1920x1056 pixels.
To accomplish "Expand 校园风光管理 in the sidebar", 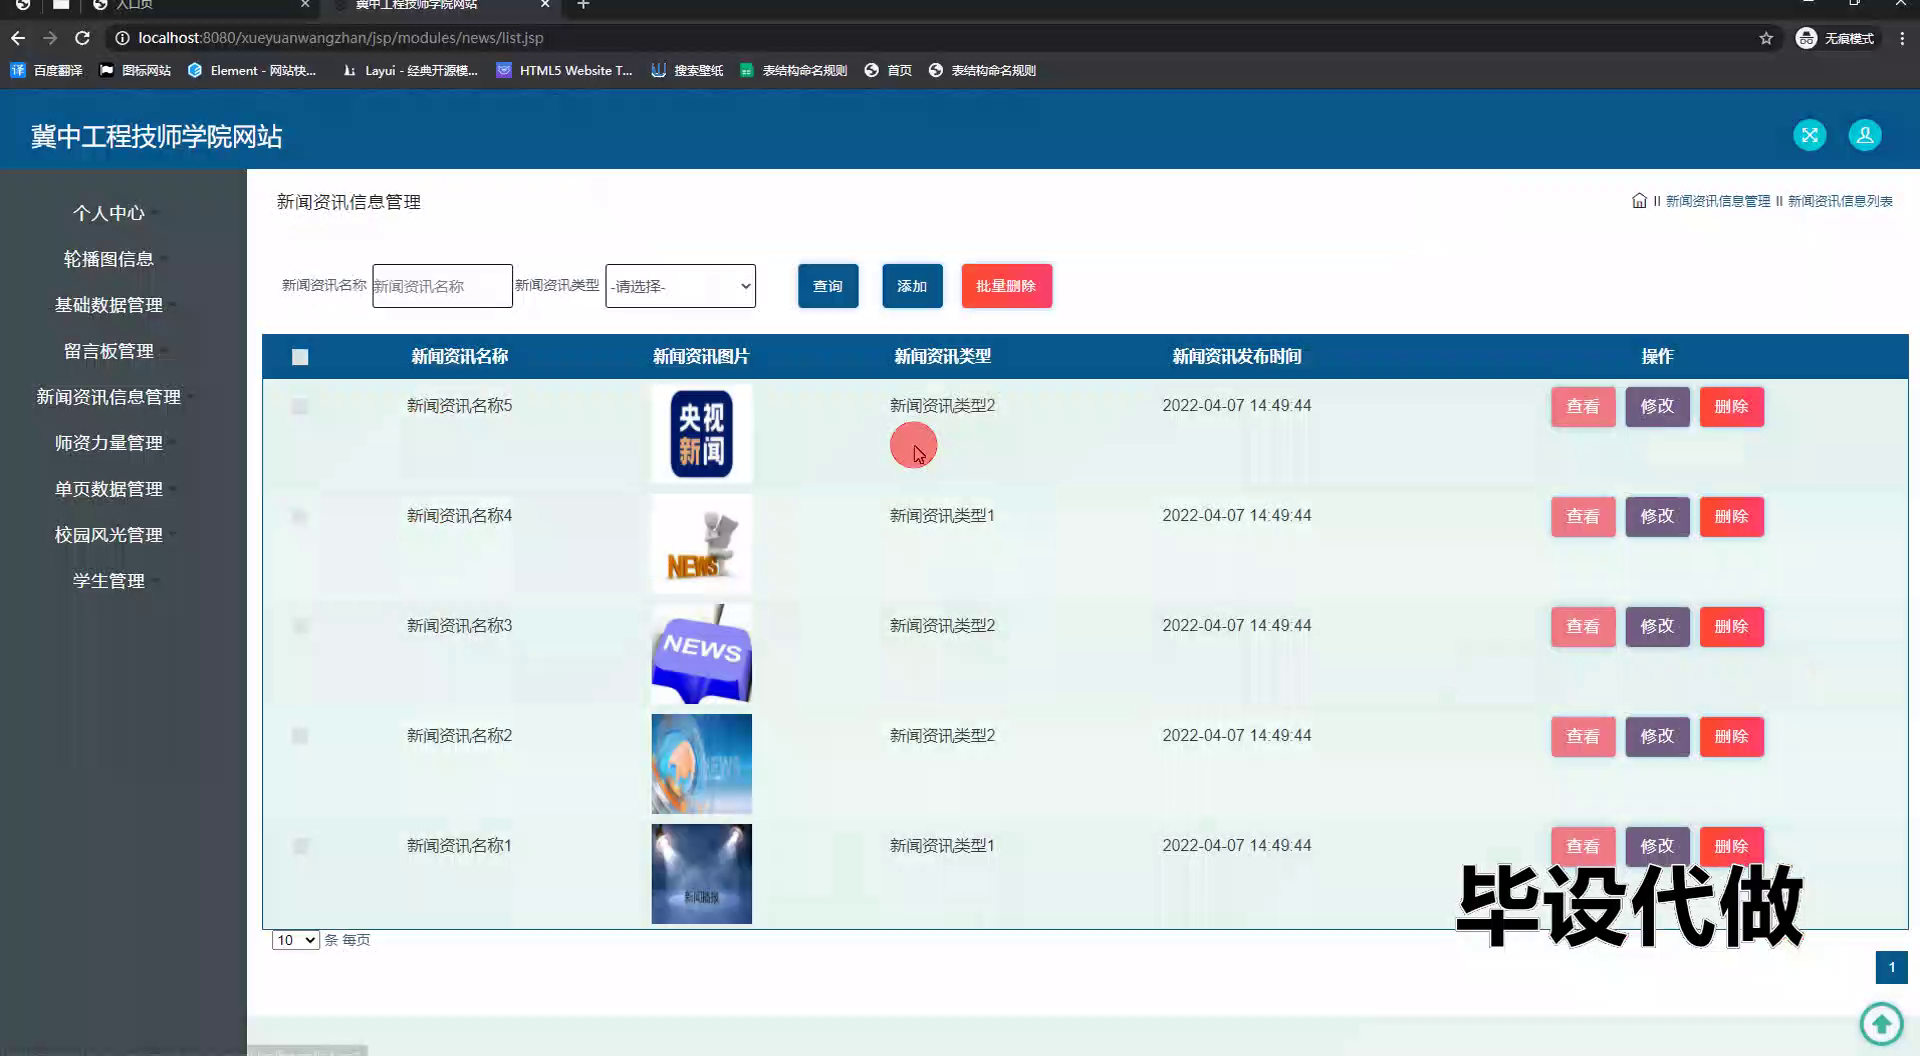I will (x=109, y=535).
